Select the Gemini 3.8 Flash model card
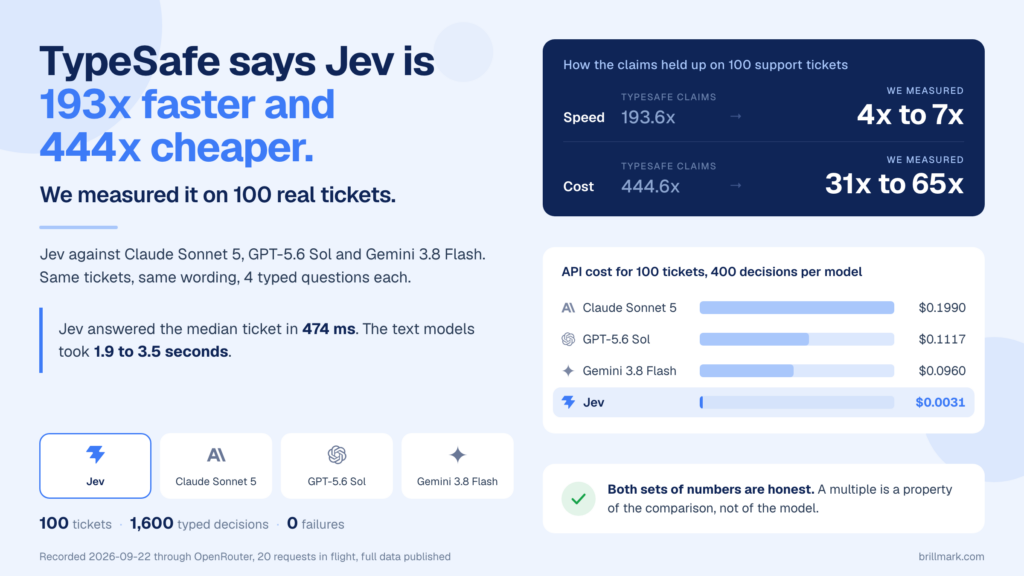Image resolution: width=1024 pixels, height=576 pixels. (x=458, y=466)
